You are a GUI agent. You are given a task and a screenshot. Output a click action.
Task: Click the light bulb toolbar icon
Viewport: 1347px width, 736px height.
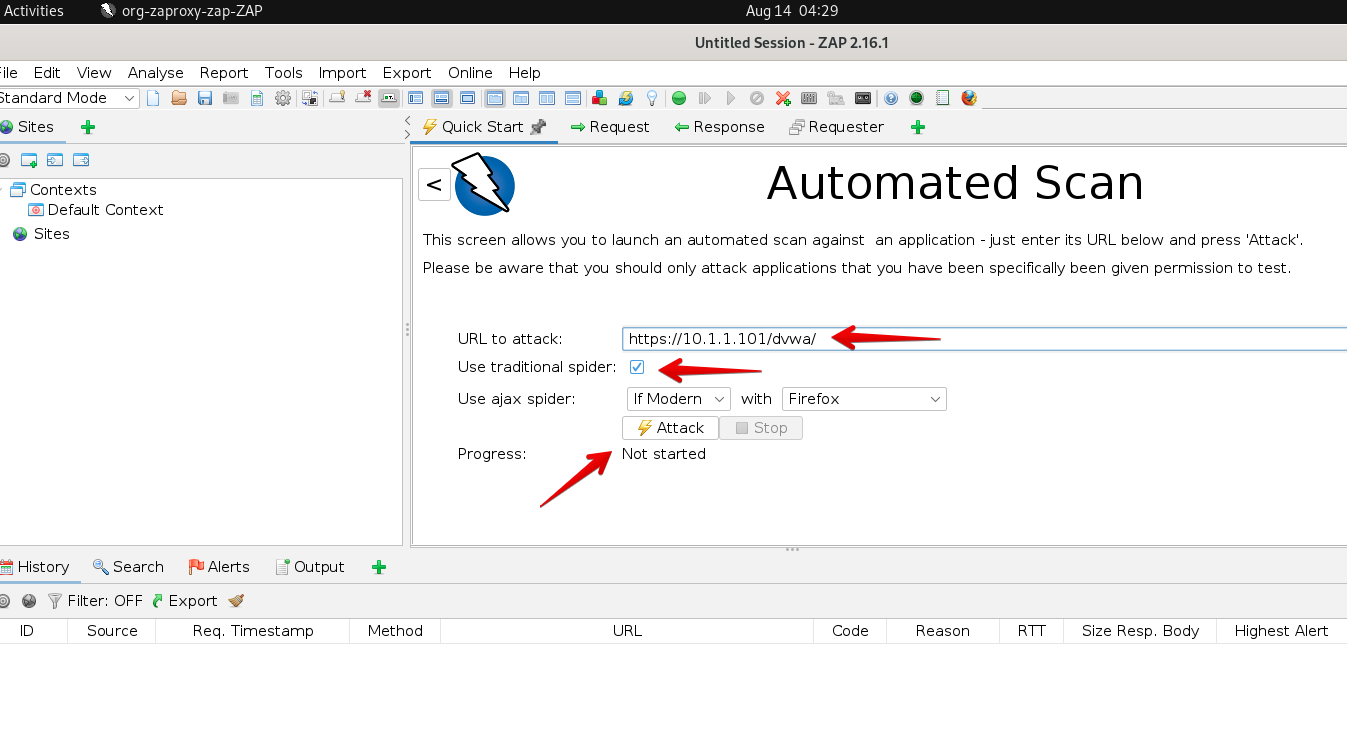click(652, 98)
